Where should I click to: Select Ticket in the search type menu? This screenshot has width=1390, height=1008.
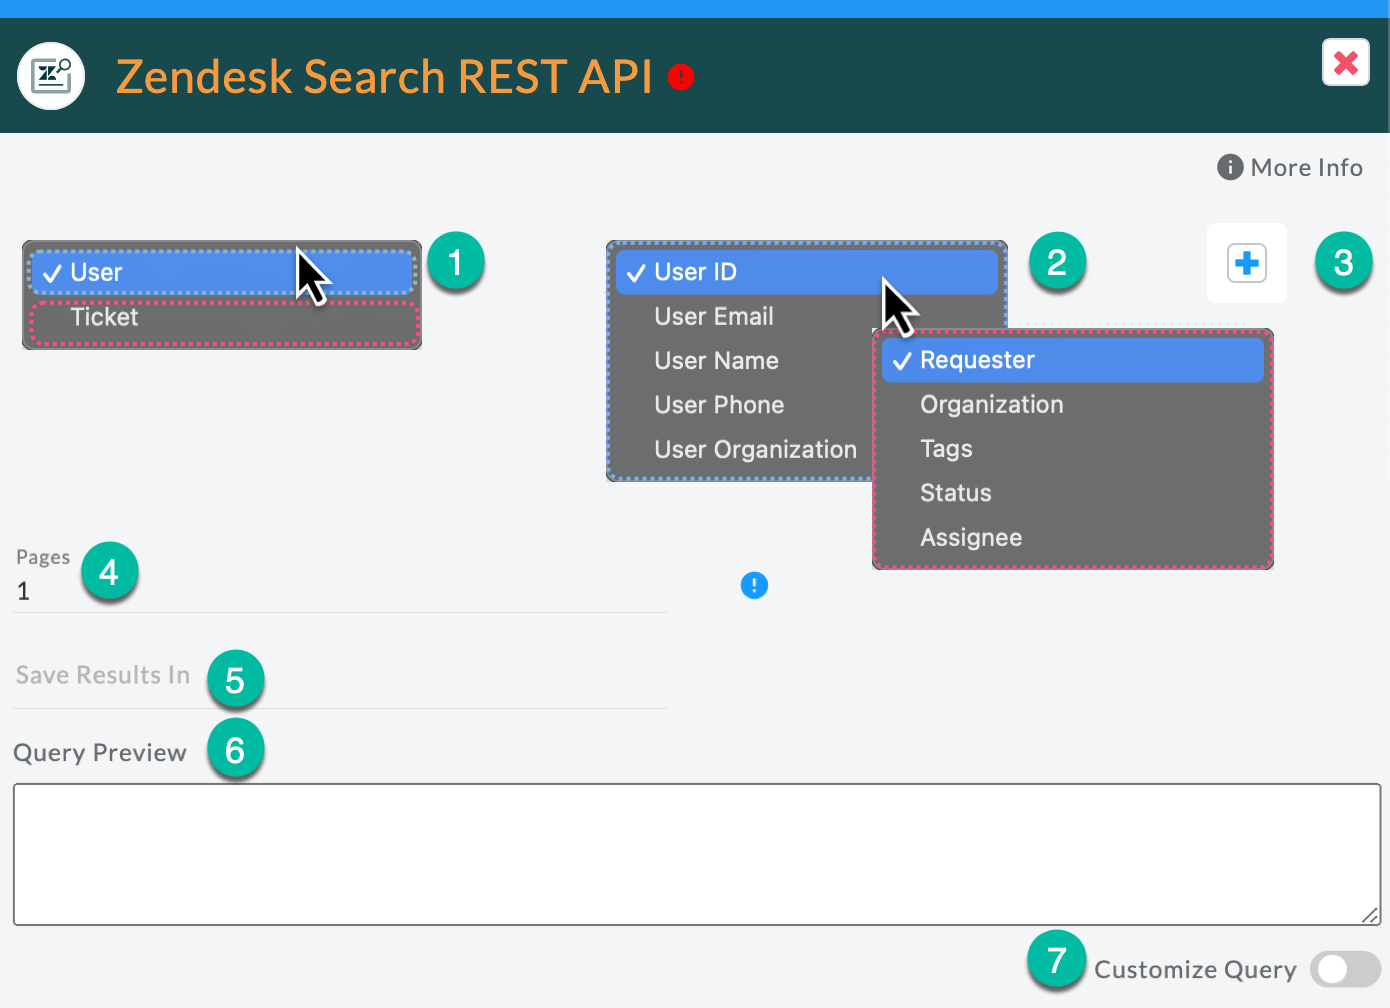pos(222,317)
